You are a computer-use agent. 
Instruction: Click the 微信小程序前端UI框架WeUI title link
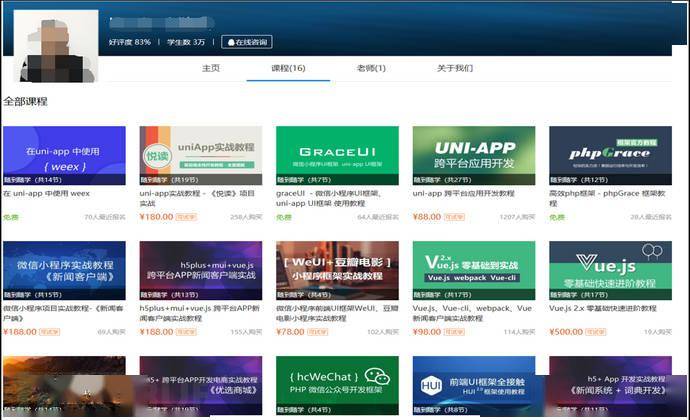pyautogui.click(x=337, y=313)
